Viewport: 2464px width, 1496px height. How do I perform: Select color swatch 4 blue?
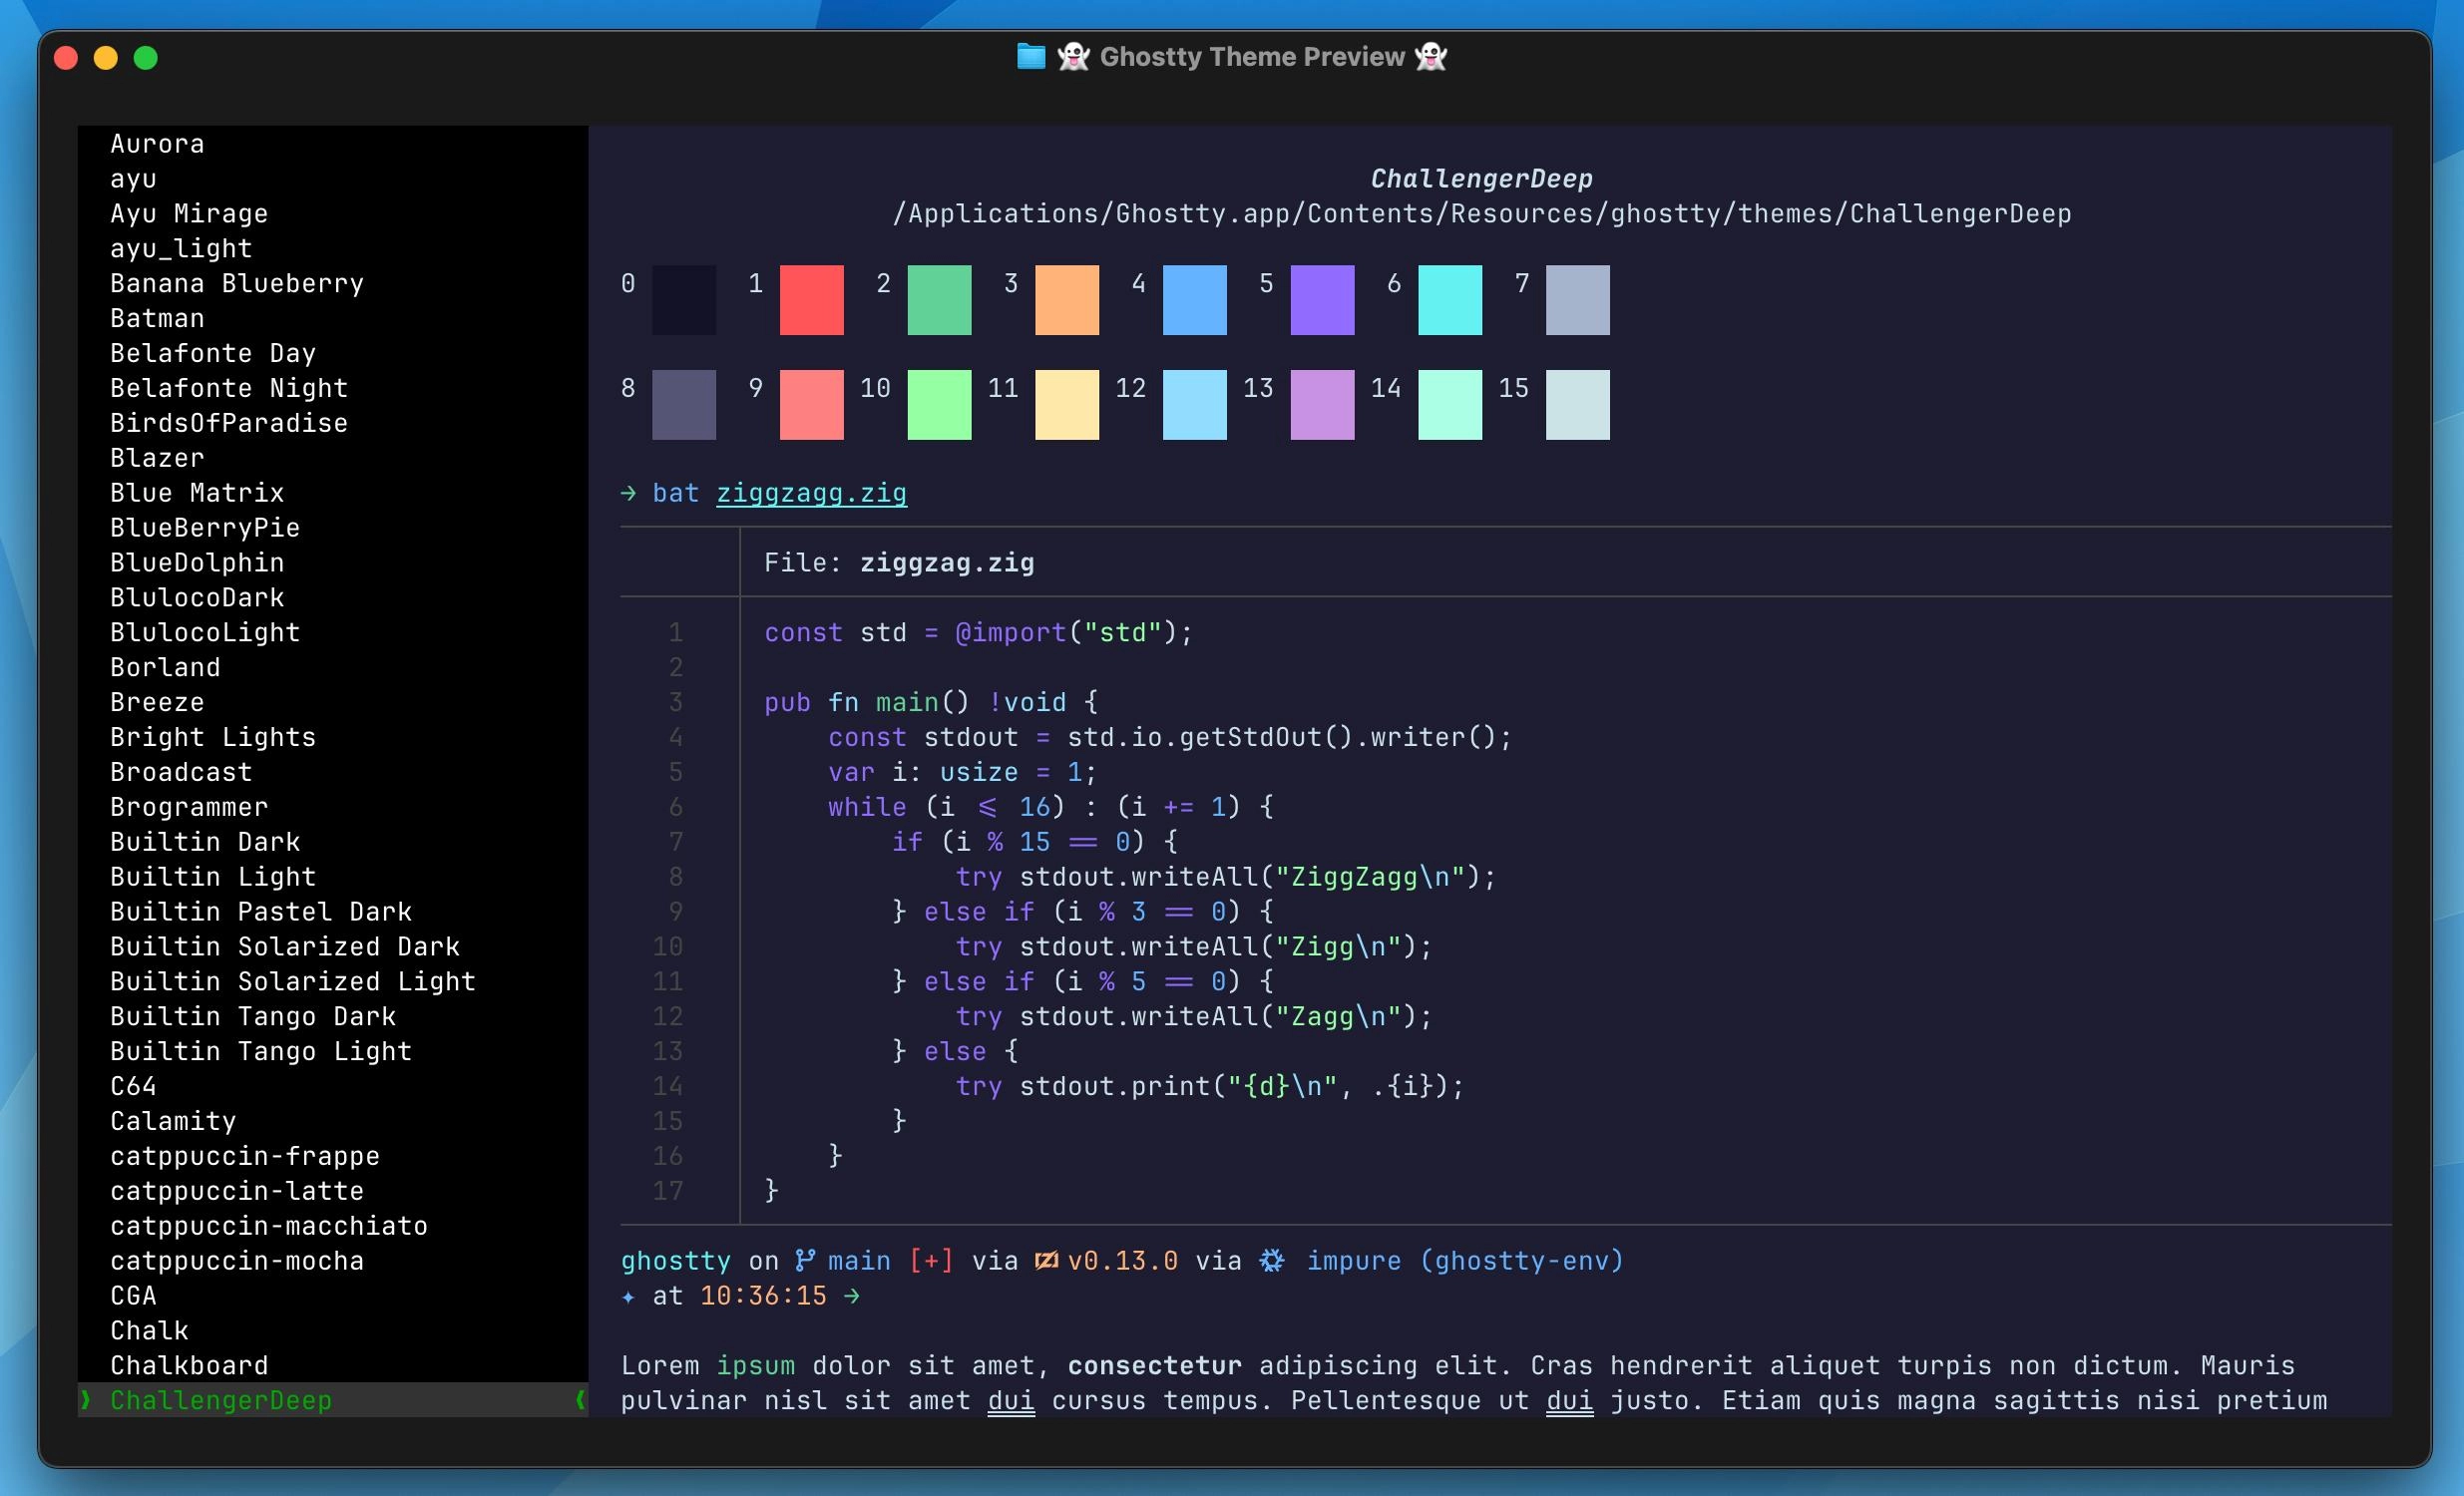coord(1195,300)
